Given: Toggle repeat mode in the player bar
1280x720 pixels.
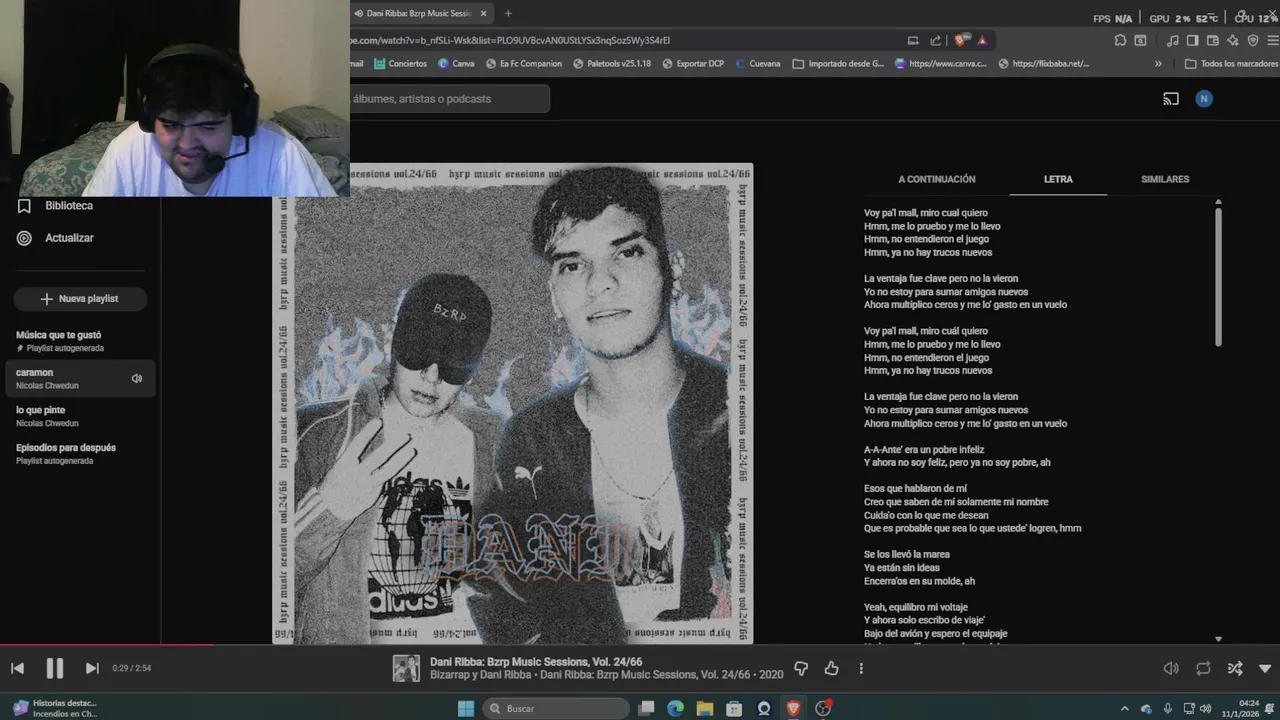Looking at the screenshot, I should [x=1203, y=668].
